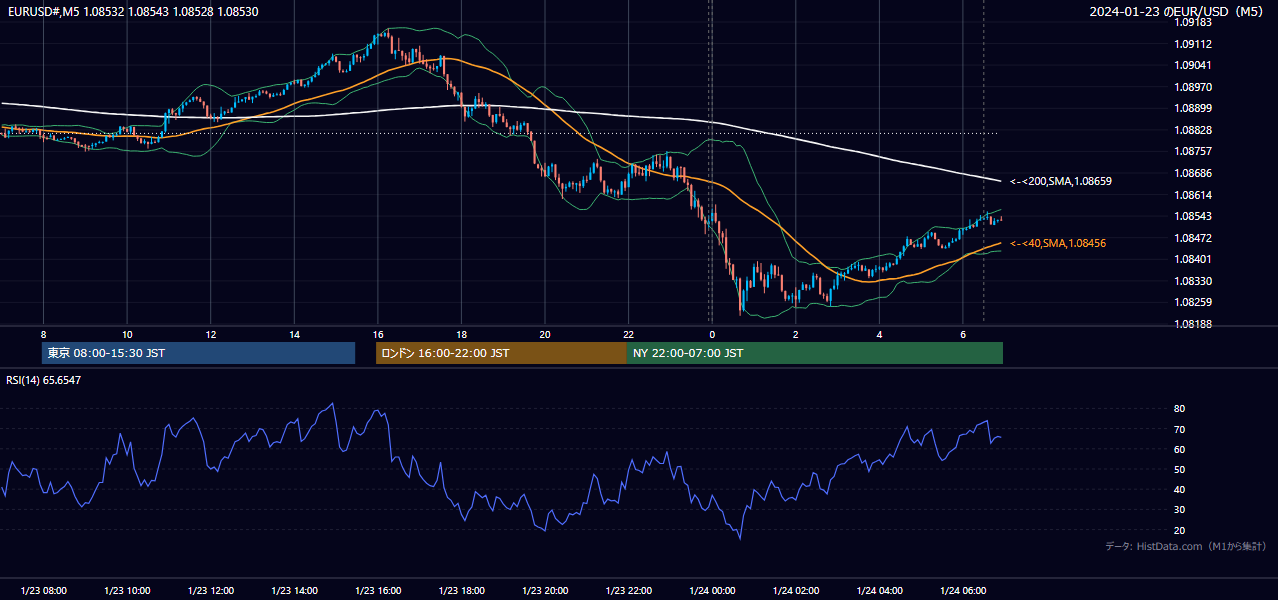The image size is (1278, 600).
Task: Click RSI scale value 70
Action: [1179, 430]
